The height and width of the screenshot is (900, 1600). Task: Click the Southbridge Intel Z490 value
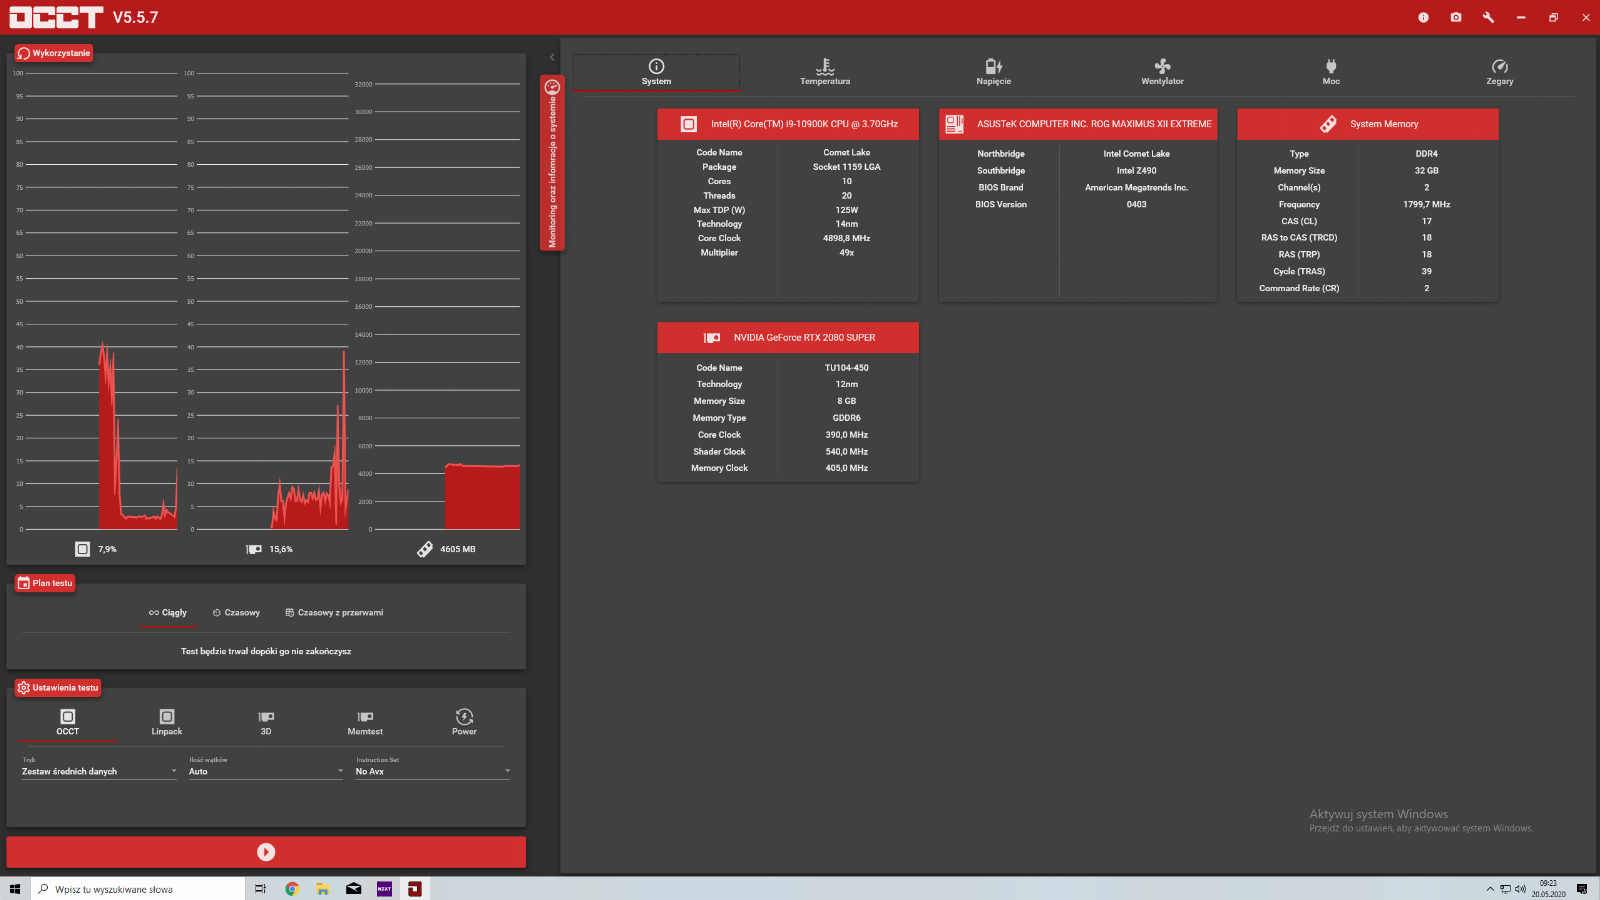click(x=1137, y=171)
